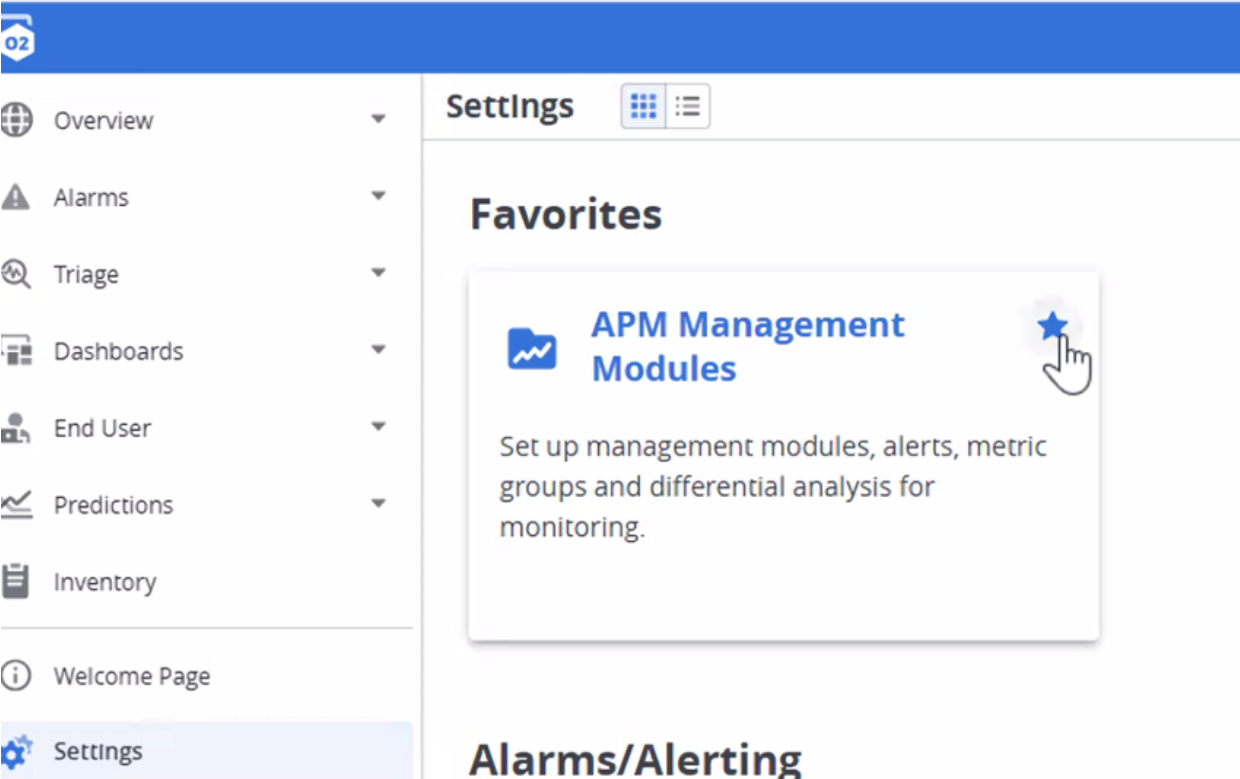This screenshot has width=1240, height=779.
Task: Click the Inventory clipboard icon
Action: pyautogui.click(x=15, y=581)
